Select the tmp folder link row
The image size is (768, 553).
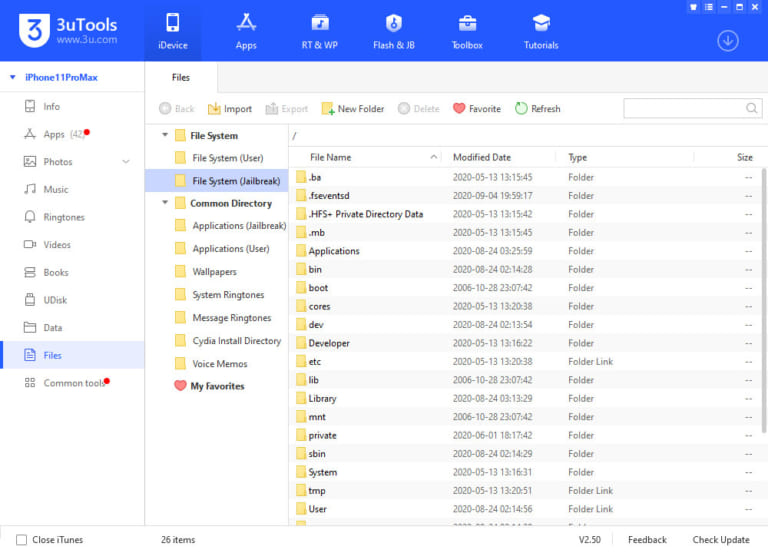point(525,490)
